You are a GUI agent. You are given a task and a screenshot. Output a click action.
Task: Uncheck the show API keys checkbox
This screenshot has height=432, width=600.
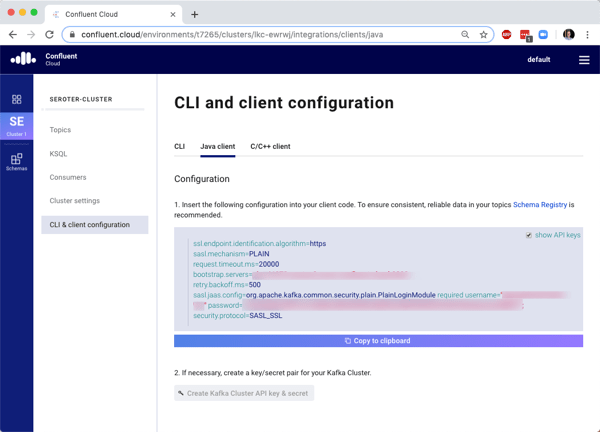[x=529, y=235]
